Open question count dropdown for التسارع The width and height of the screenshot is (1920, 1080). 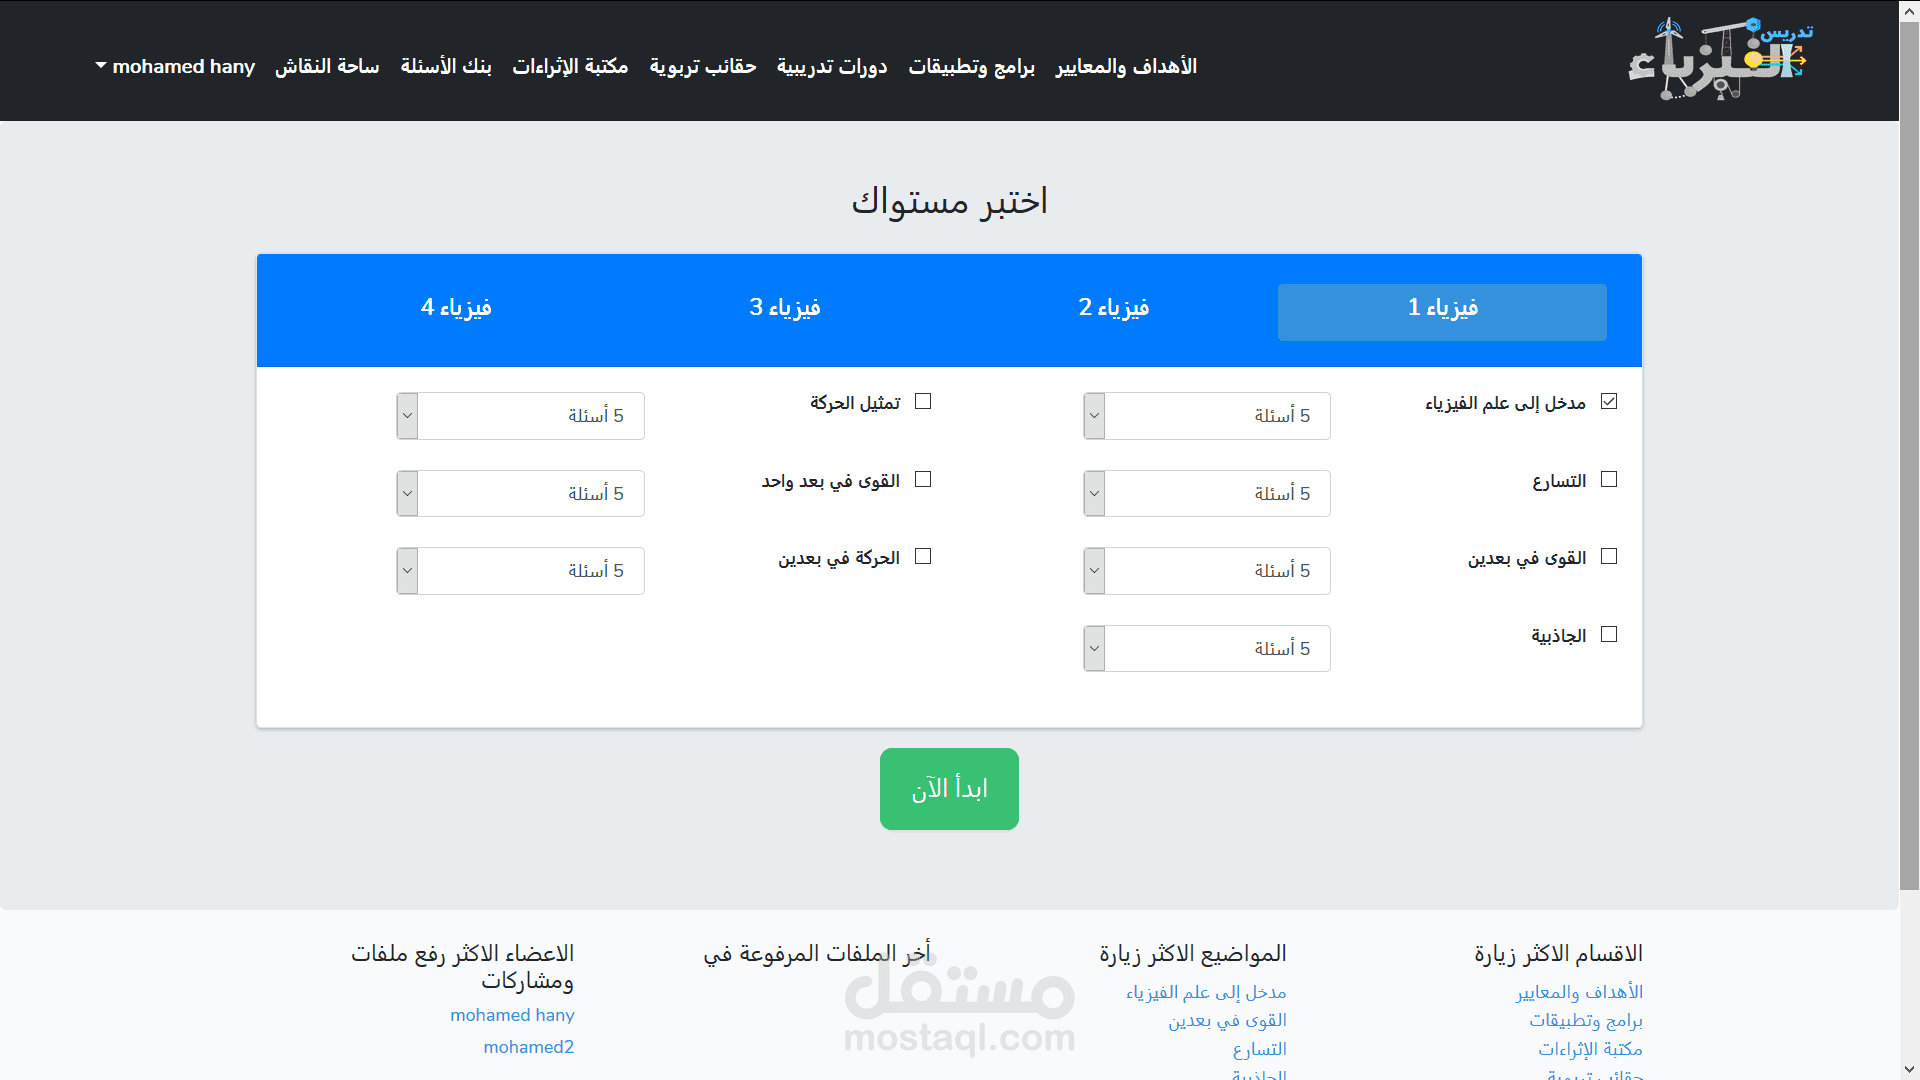pyautogui.click(x=1206, y=494)
